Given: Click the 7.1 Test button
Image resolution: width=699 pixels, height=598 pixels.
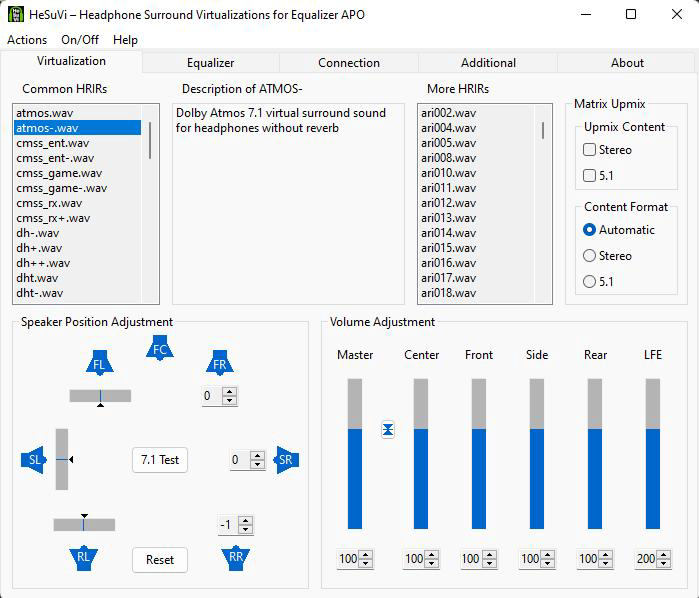Looking at the screenshot, I should 160,460.
